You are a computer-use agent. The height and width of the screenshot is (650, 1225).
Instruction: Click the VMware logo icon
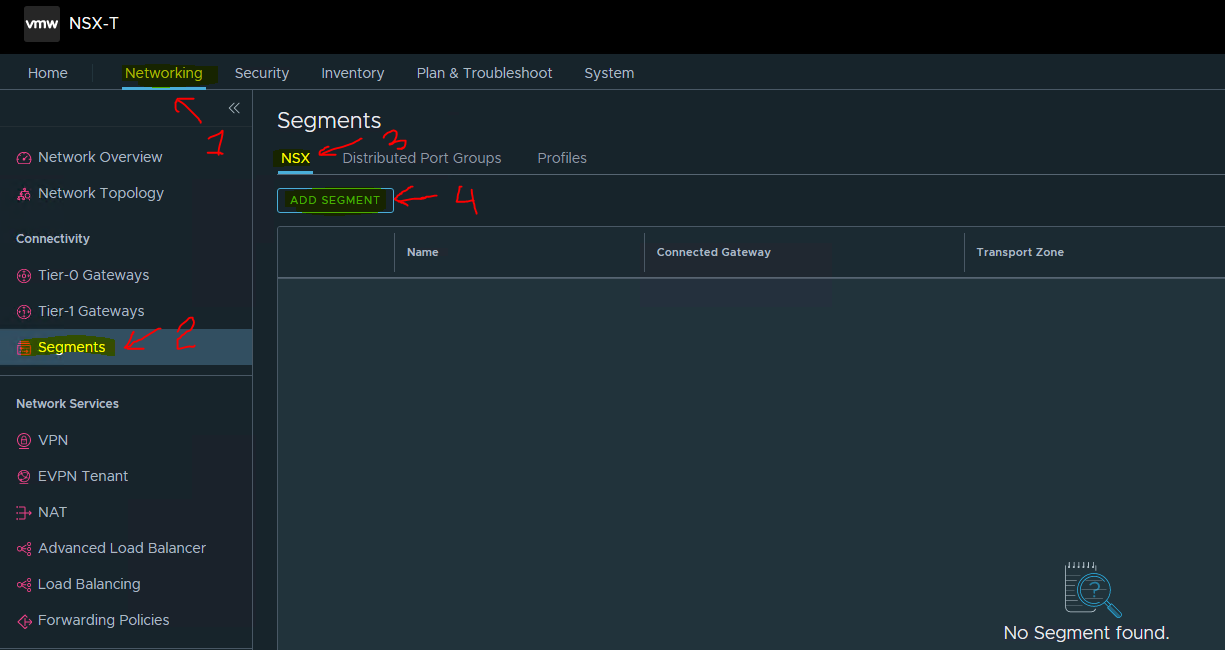(x=42, y=23)
